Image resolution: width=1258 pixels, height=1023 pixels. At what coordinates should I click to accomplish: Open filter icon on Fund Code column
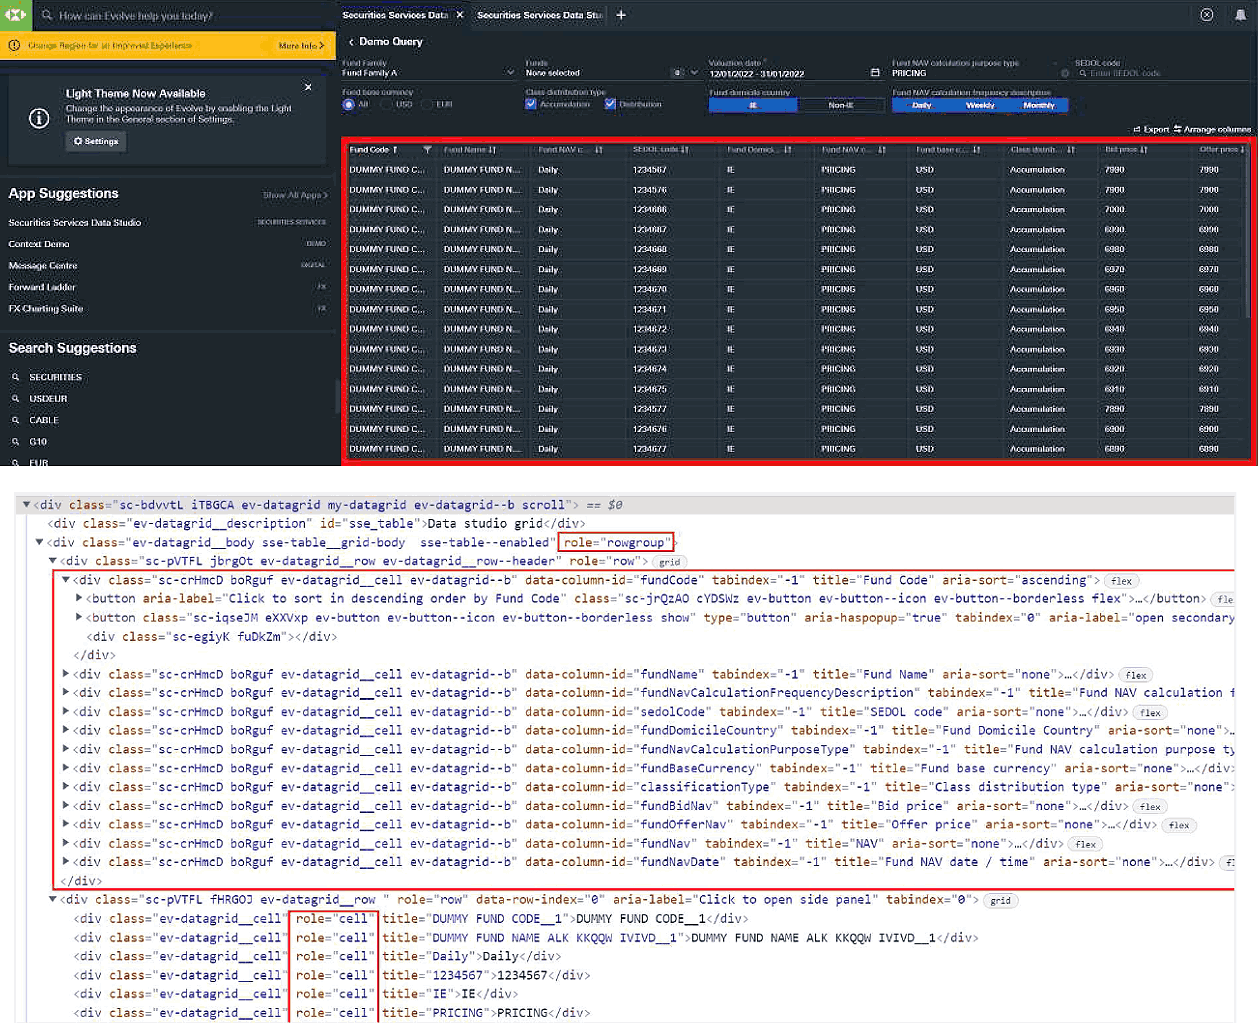point(427,150)
